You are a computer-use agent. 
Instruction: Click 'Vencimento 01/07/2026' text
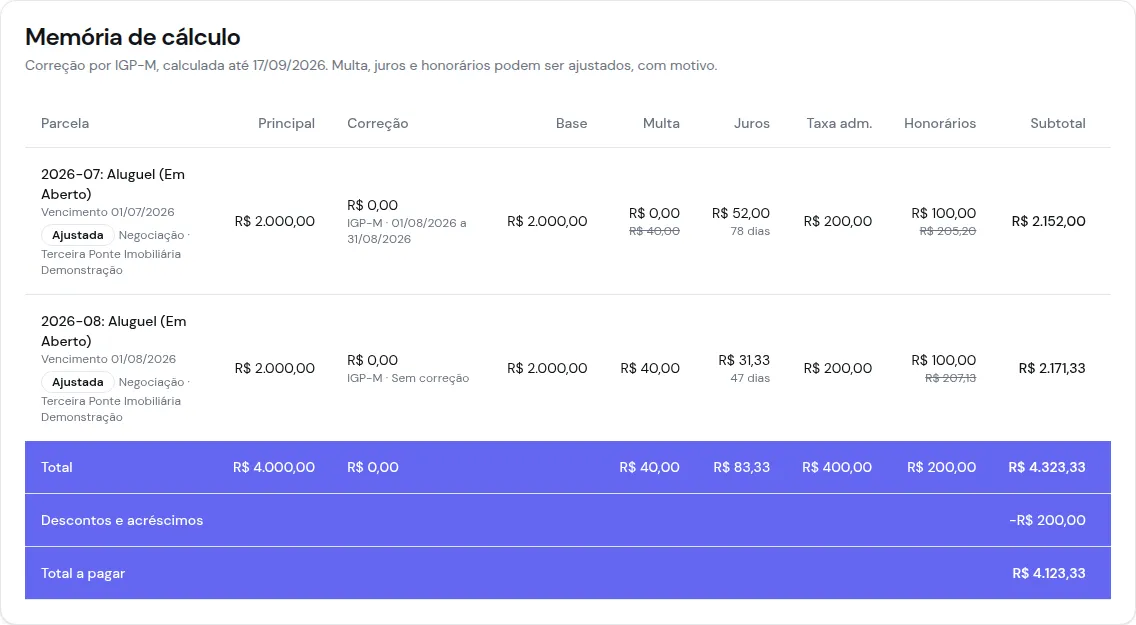point(108,212)
